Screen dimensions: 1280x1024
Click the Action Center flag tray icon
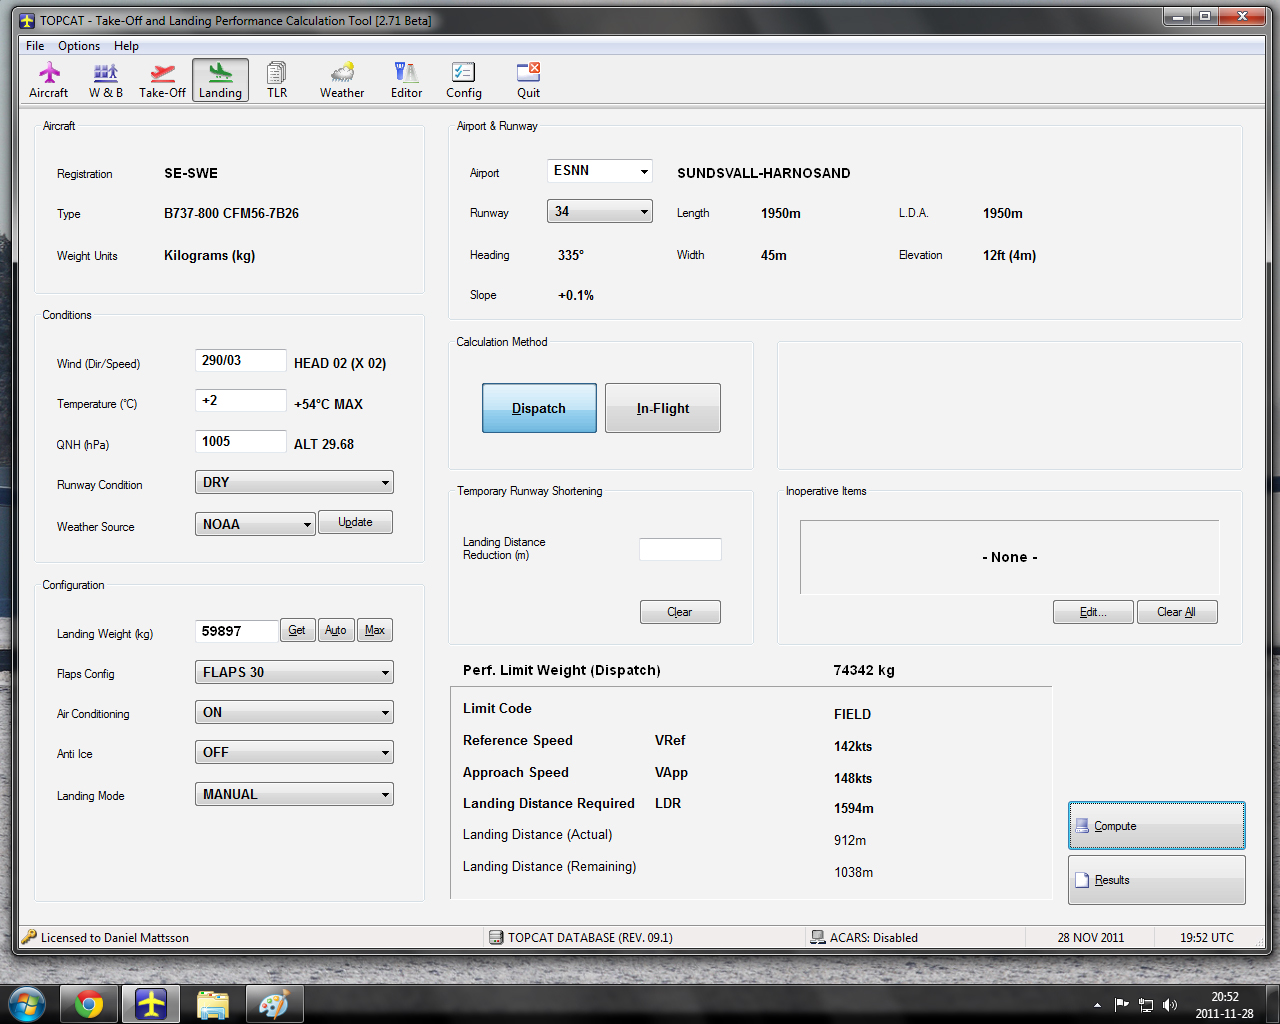click(x=1122, y=1005)
